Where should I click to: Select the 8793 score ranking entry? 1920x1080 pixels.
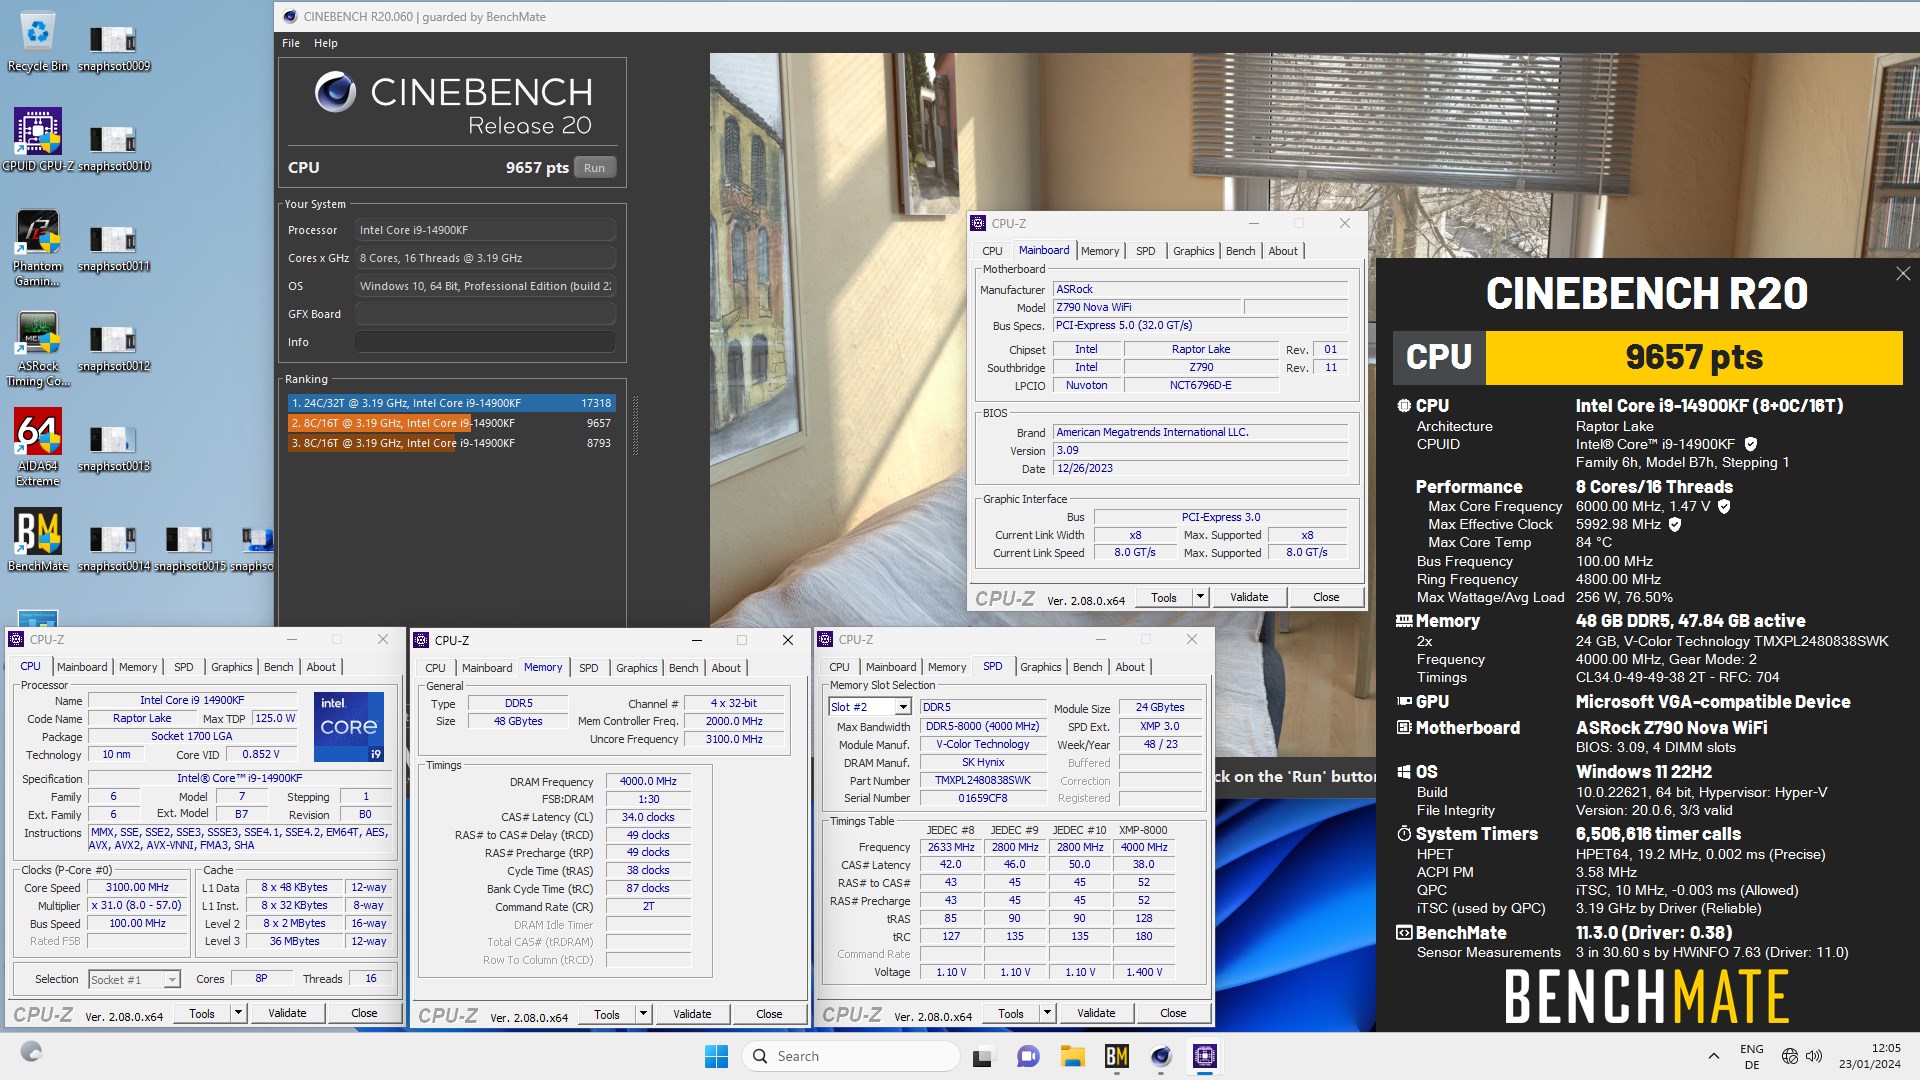click(451, 443)
